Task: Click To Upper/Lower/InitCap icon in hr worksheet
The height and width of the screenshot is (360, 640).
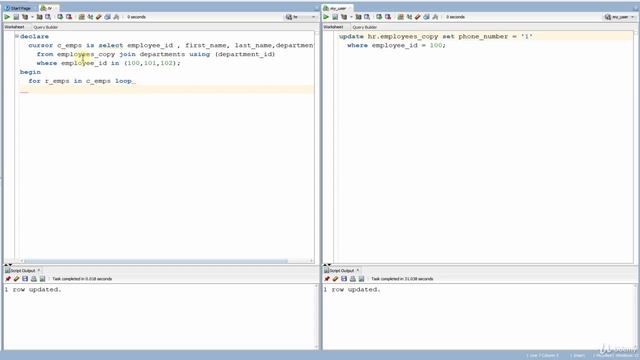Action: tap(90, 17)
